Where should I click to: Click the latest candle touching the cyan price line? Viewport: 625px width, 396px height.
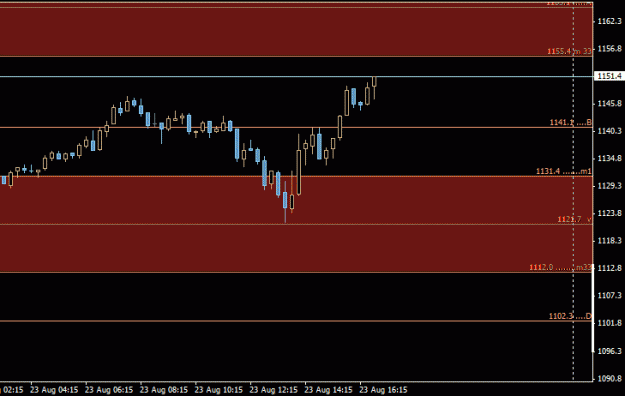click(374, 82)
